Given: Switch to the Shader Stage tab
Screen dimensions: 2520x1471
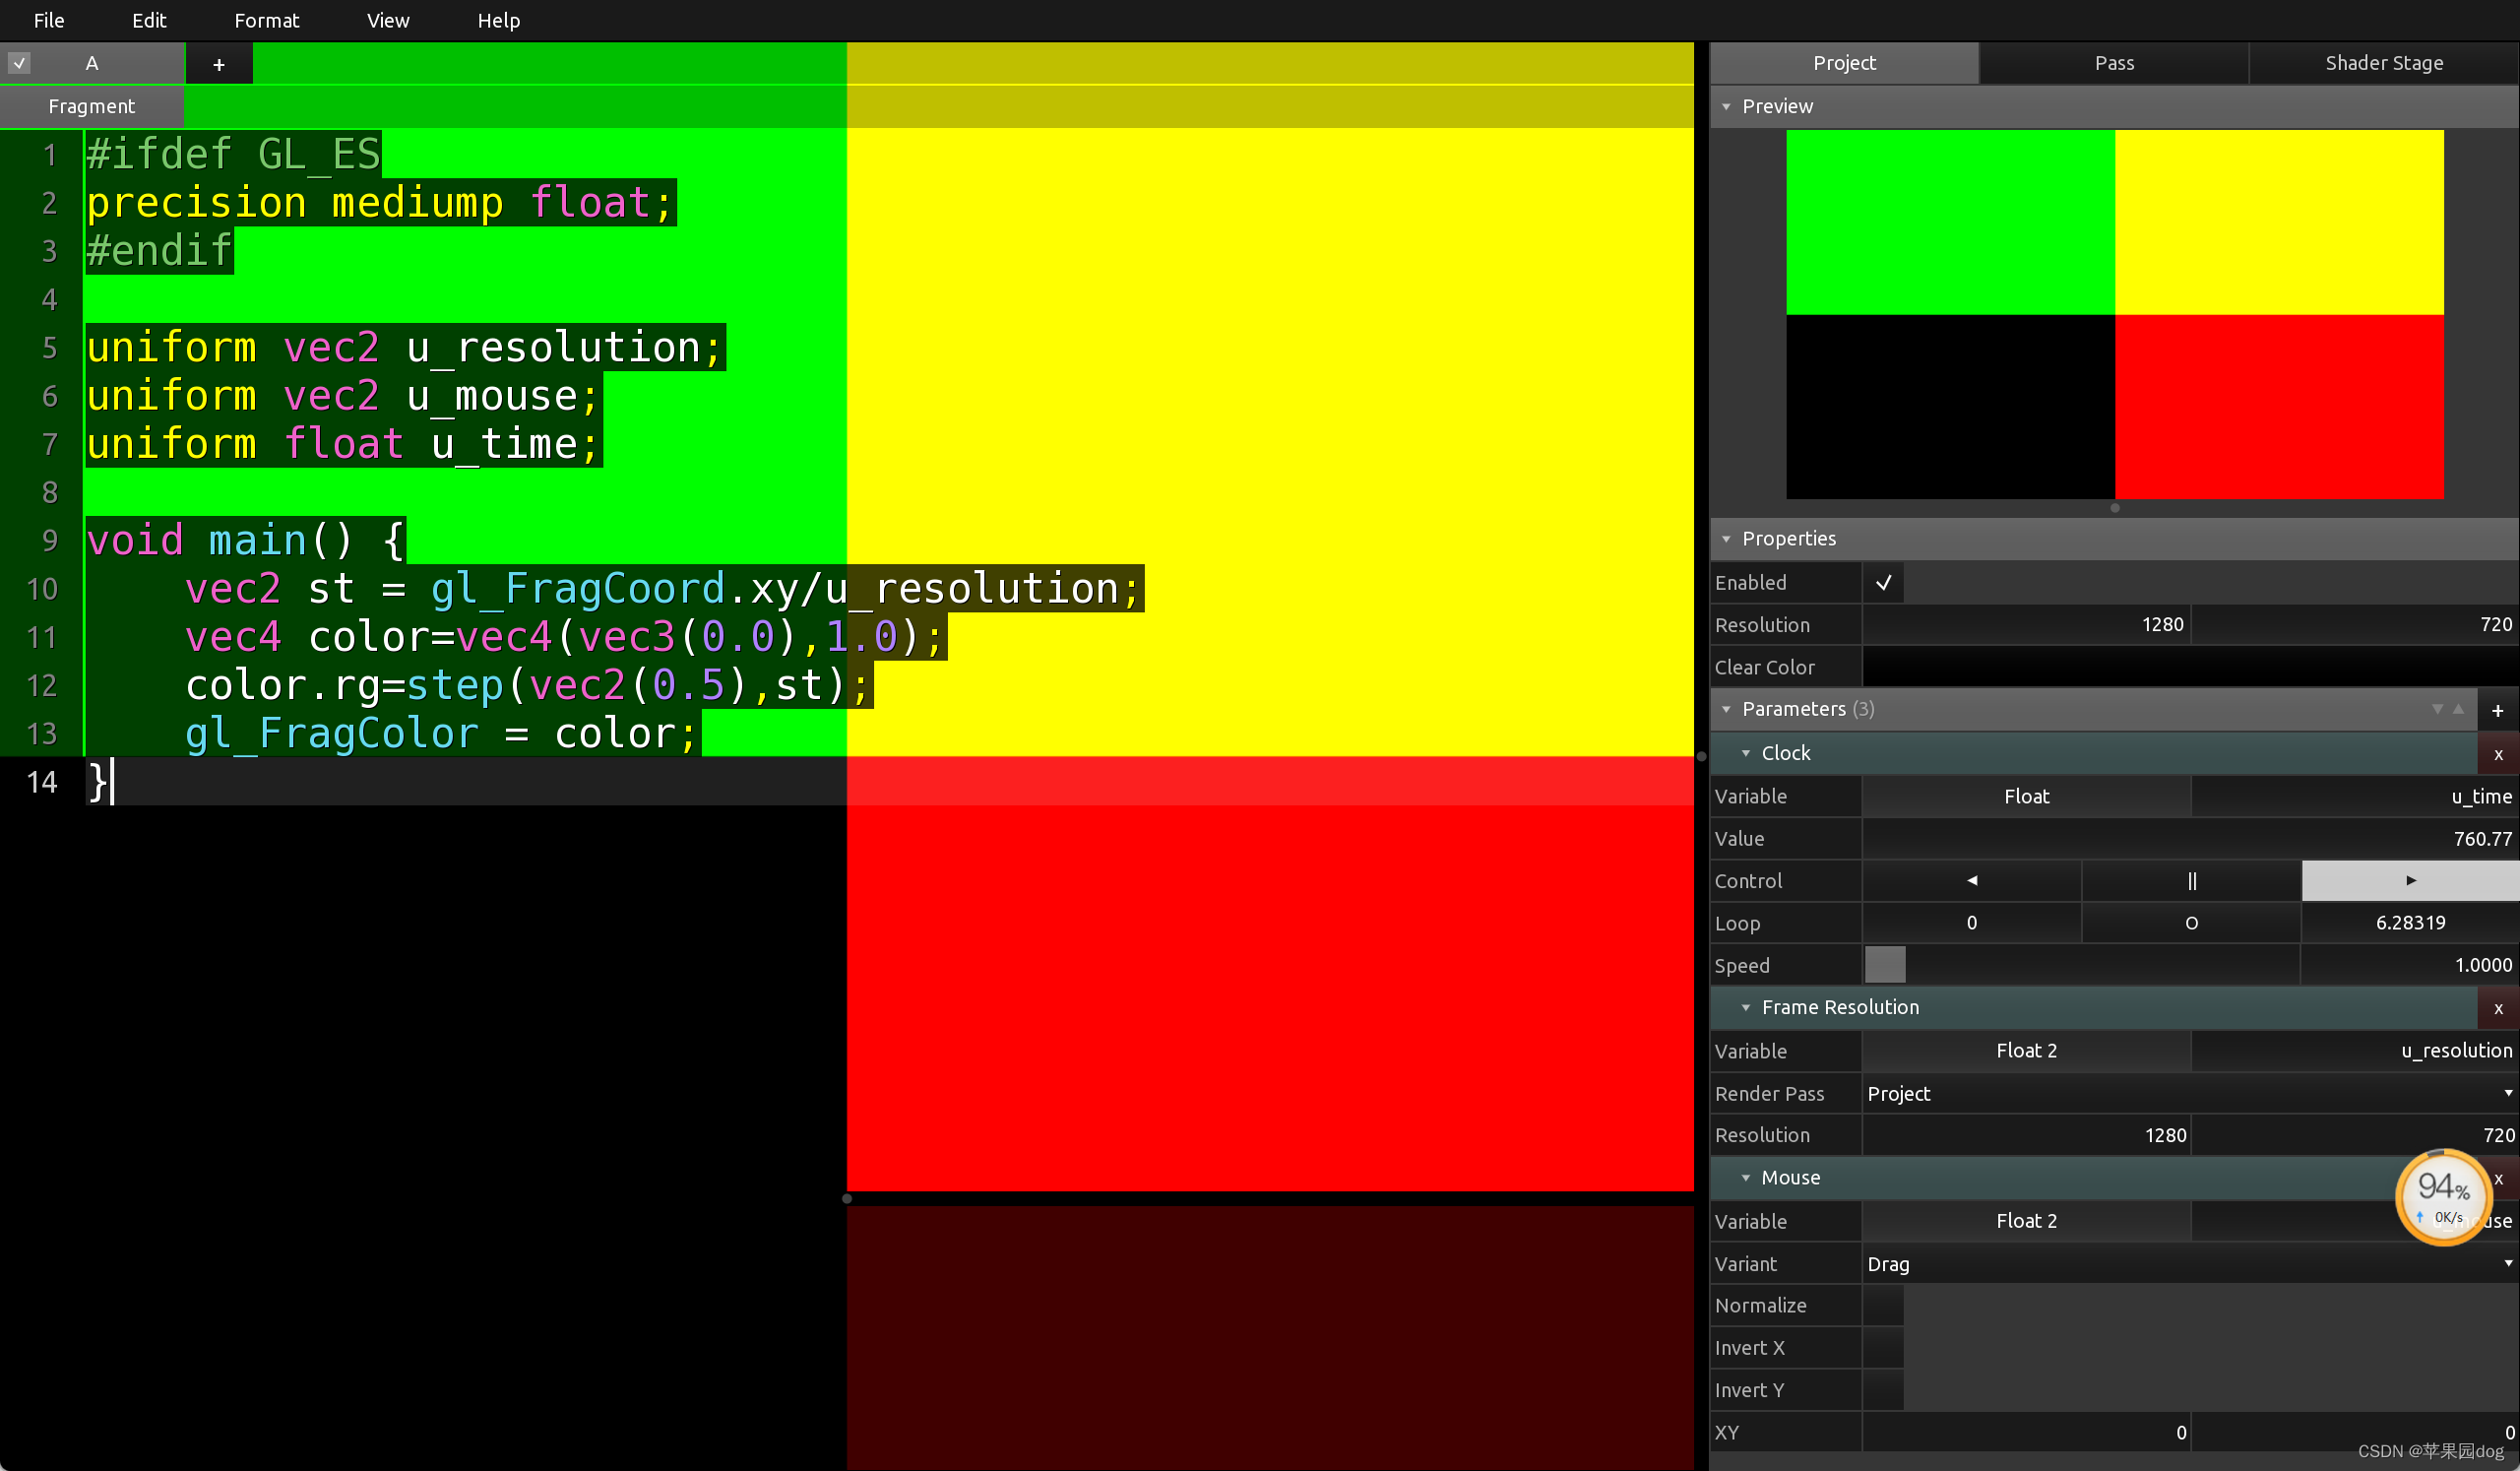Looking at the screenshot, I should pos(2383,63).
